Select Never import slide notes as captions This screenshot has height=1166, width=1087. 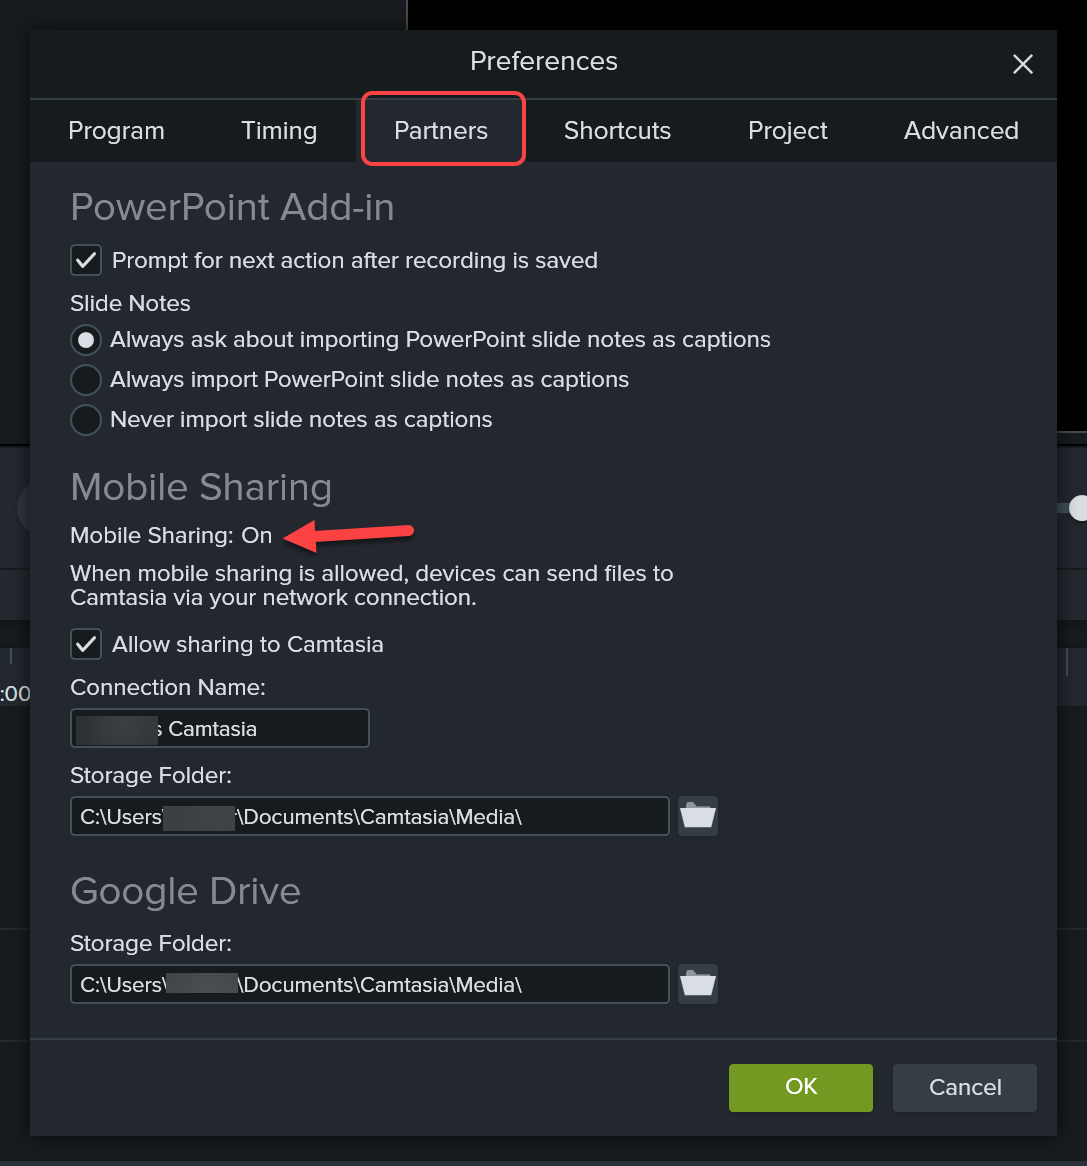(x=86, y=420)
